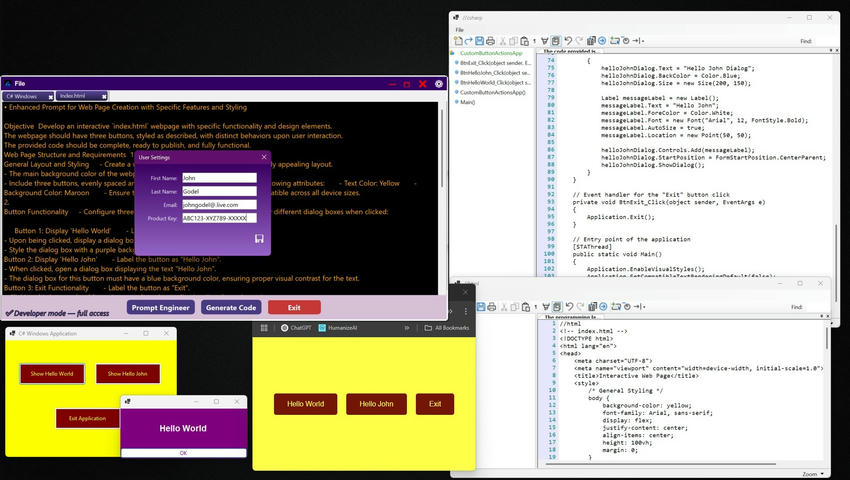The height and width of the screenshot is (480, 850).
Task: Show more bookmarks using the double chevron
Action: [406, 327]
